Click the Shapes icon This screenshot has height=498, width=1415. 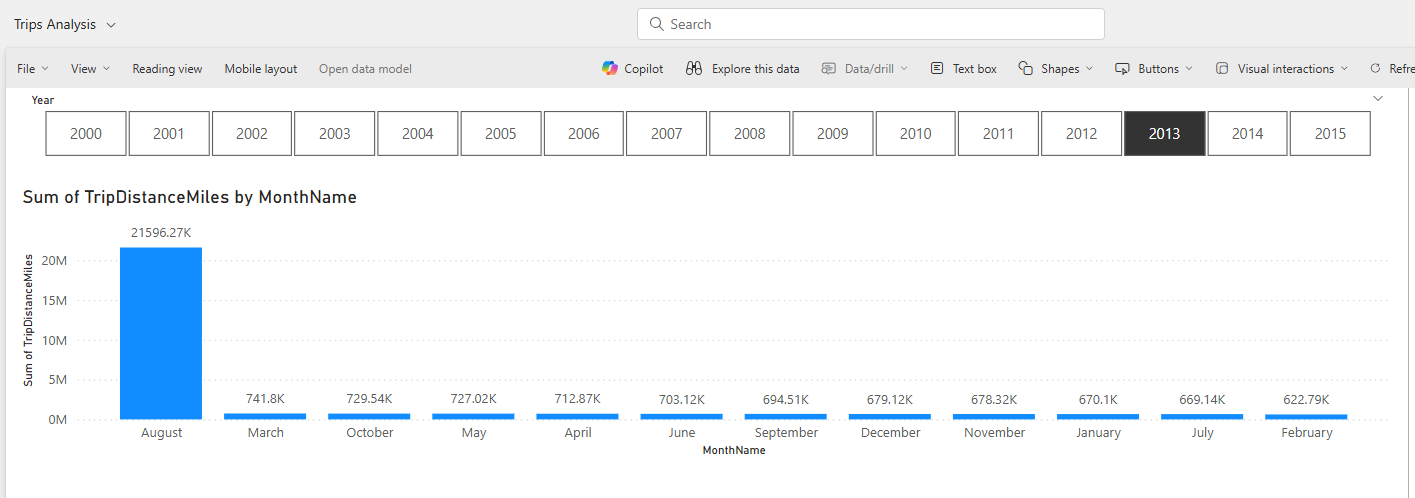pos(1026,69)
